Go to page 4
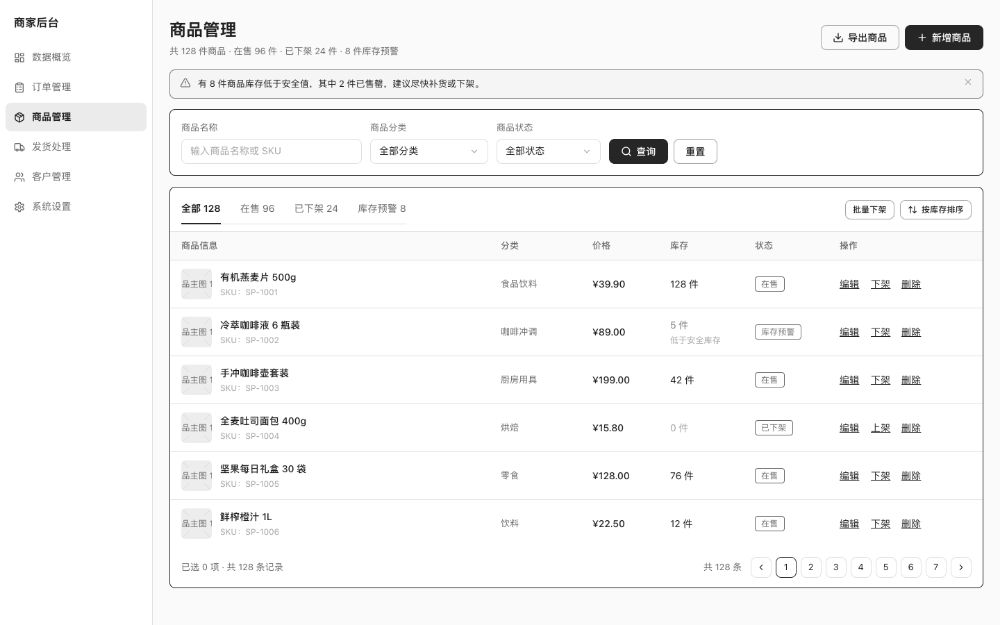Image resolution: width=1000 pixels, height=625 pixels. coord(860,567)
